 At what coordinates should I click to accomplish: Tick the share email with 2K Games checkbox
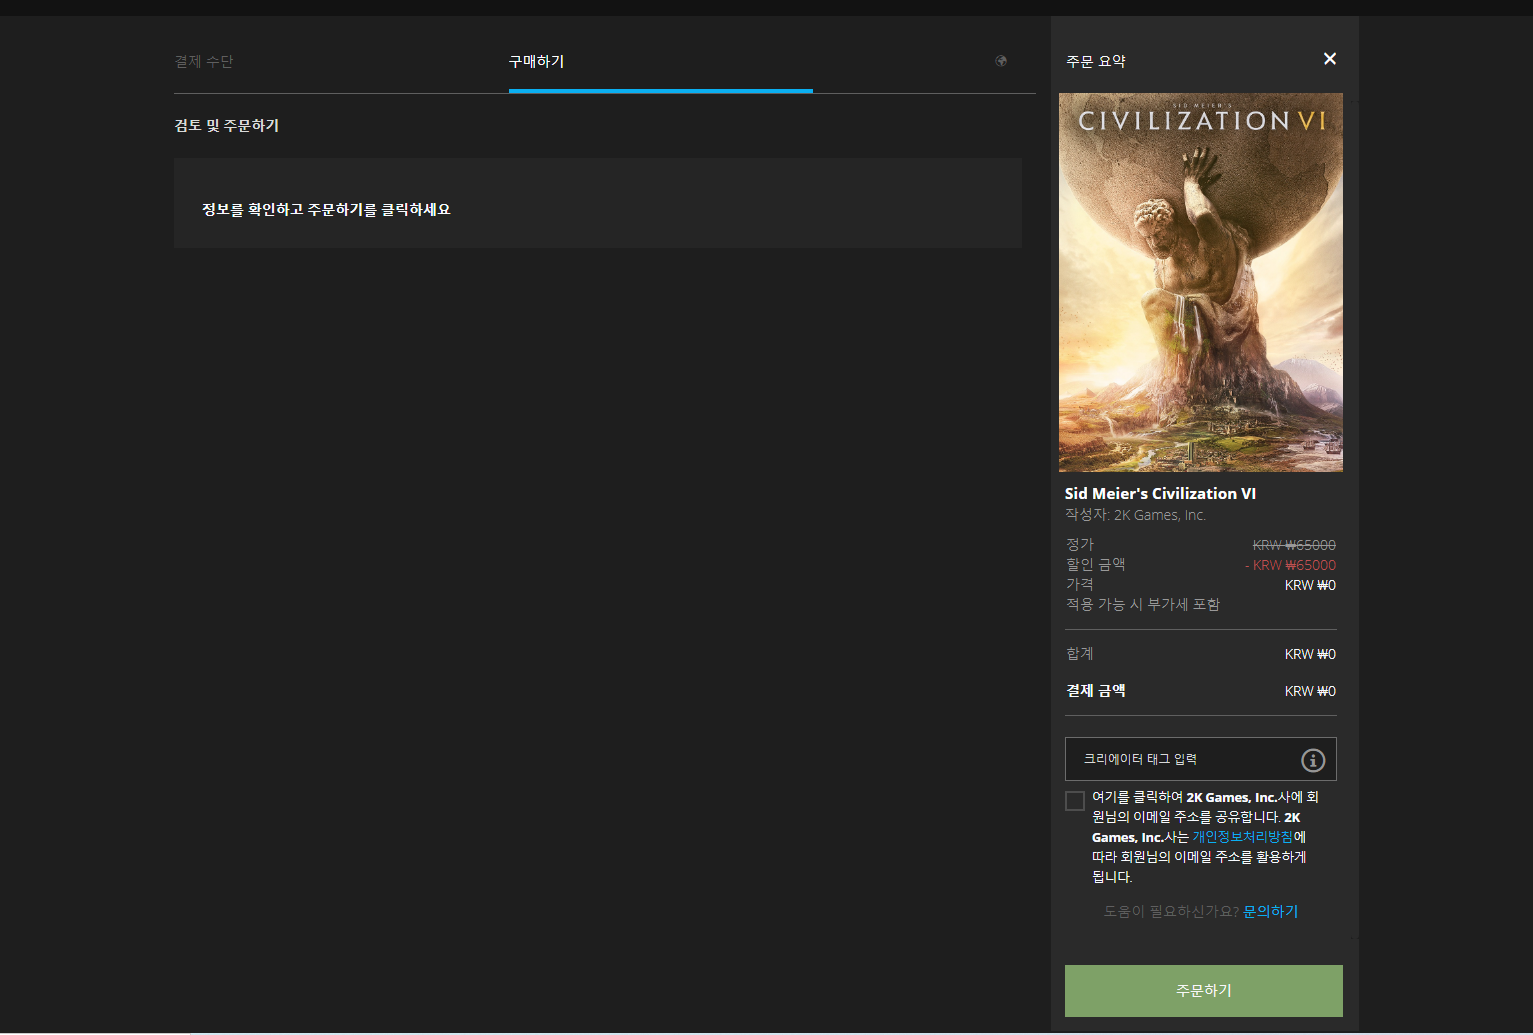tap(1075, 801)
